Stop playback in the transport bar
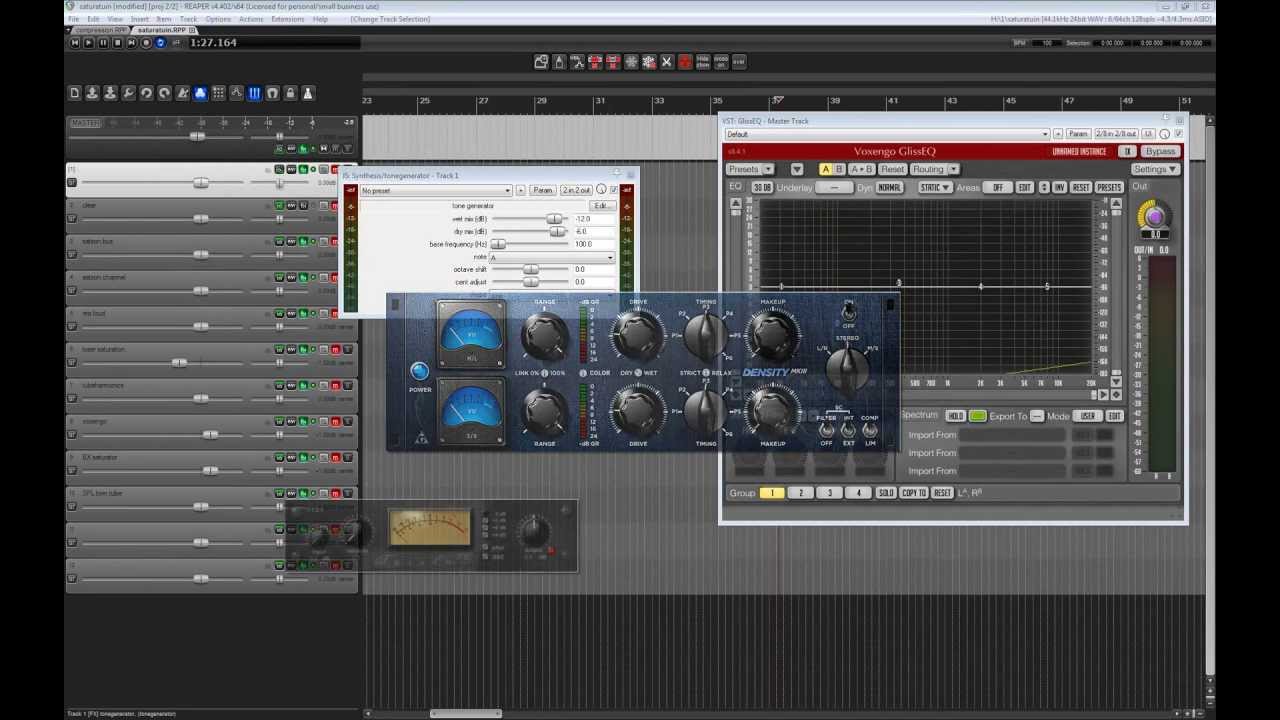The image size is (1280, 720). [x=117, y=43]
